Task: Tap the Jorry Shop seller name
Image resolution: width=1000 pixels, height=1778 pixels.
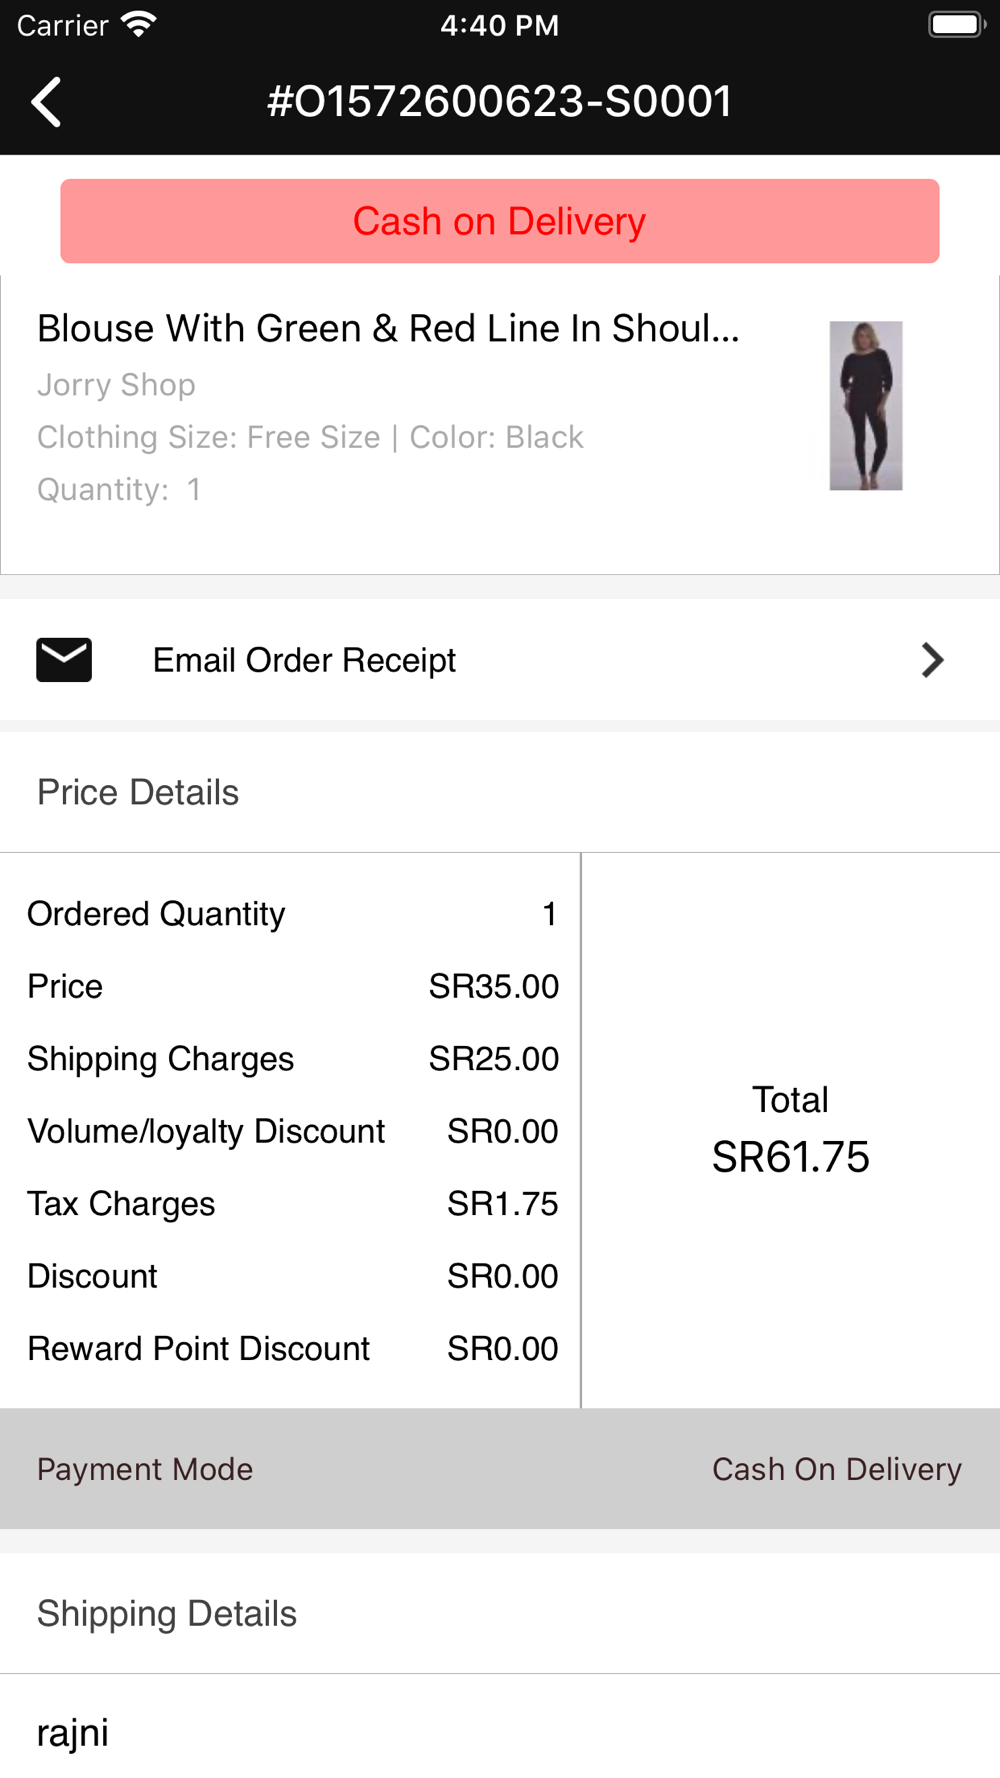Action: point(116,385)
